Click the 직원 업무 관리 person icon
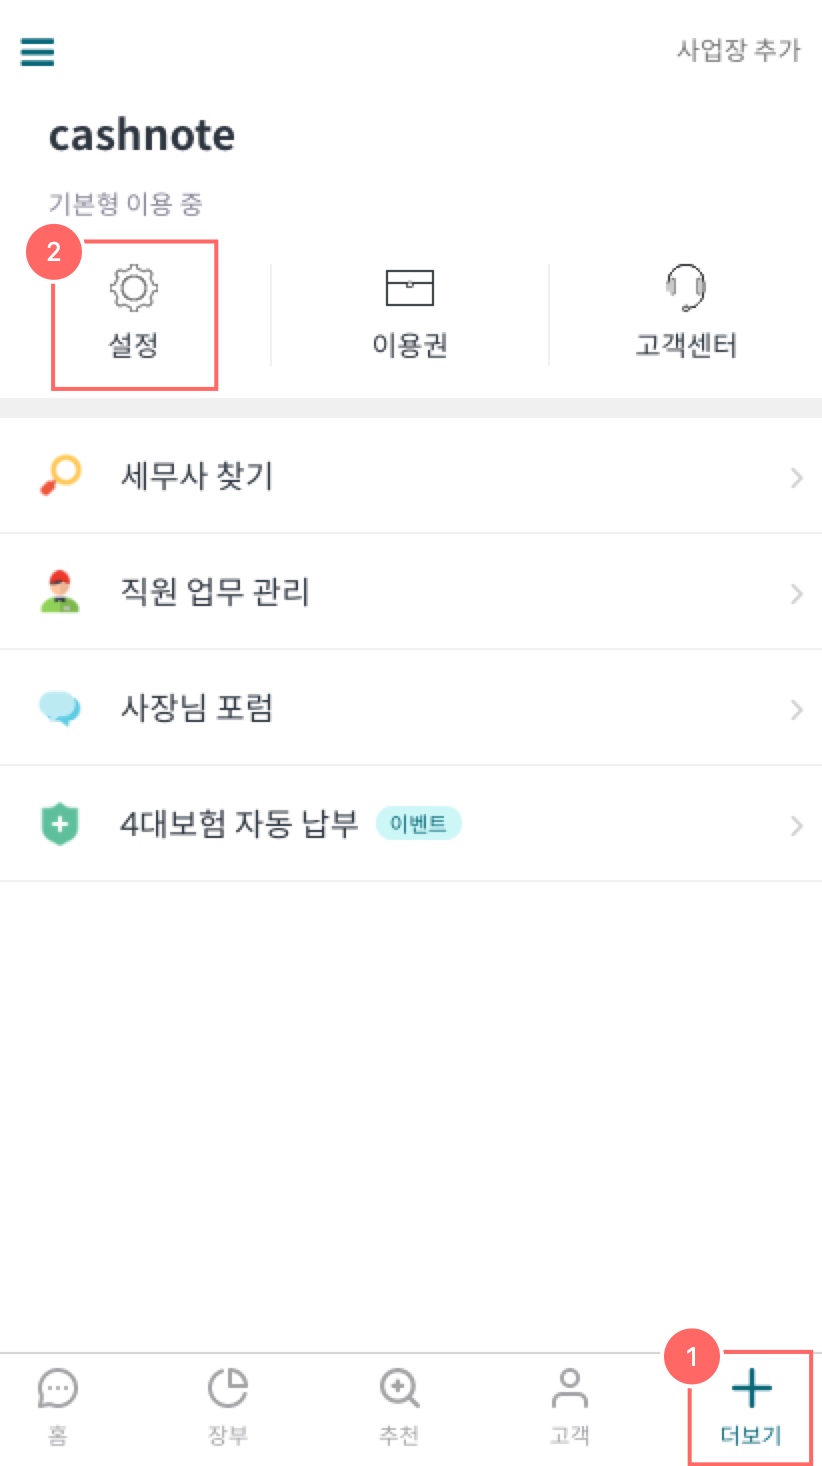822x1466 pixels. click(x=60, y=591)
